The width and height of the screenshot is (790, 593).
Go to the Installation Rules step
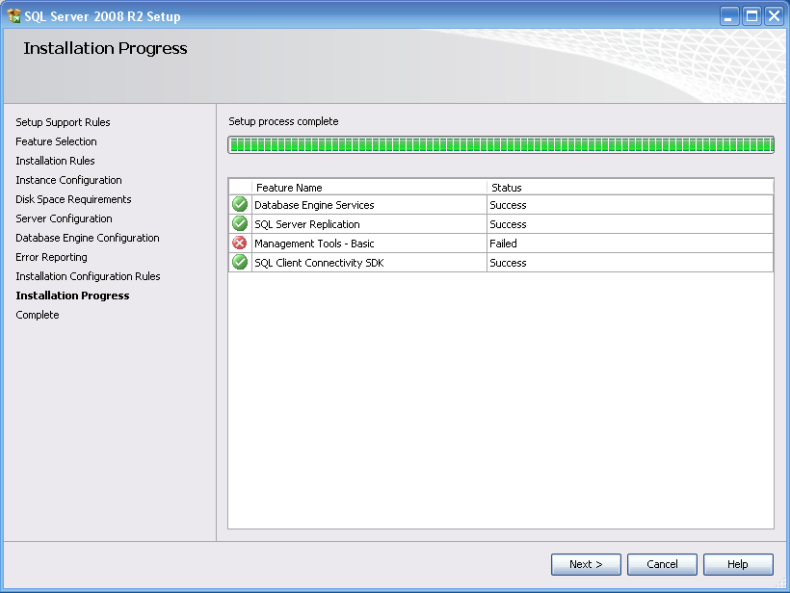pyautogui.click(x=55, y=161)
